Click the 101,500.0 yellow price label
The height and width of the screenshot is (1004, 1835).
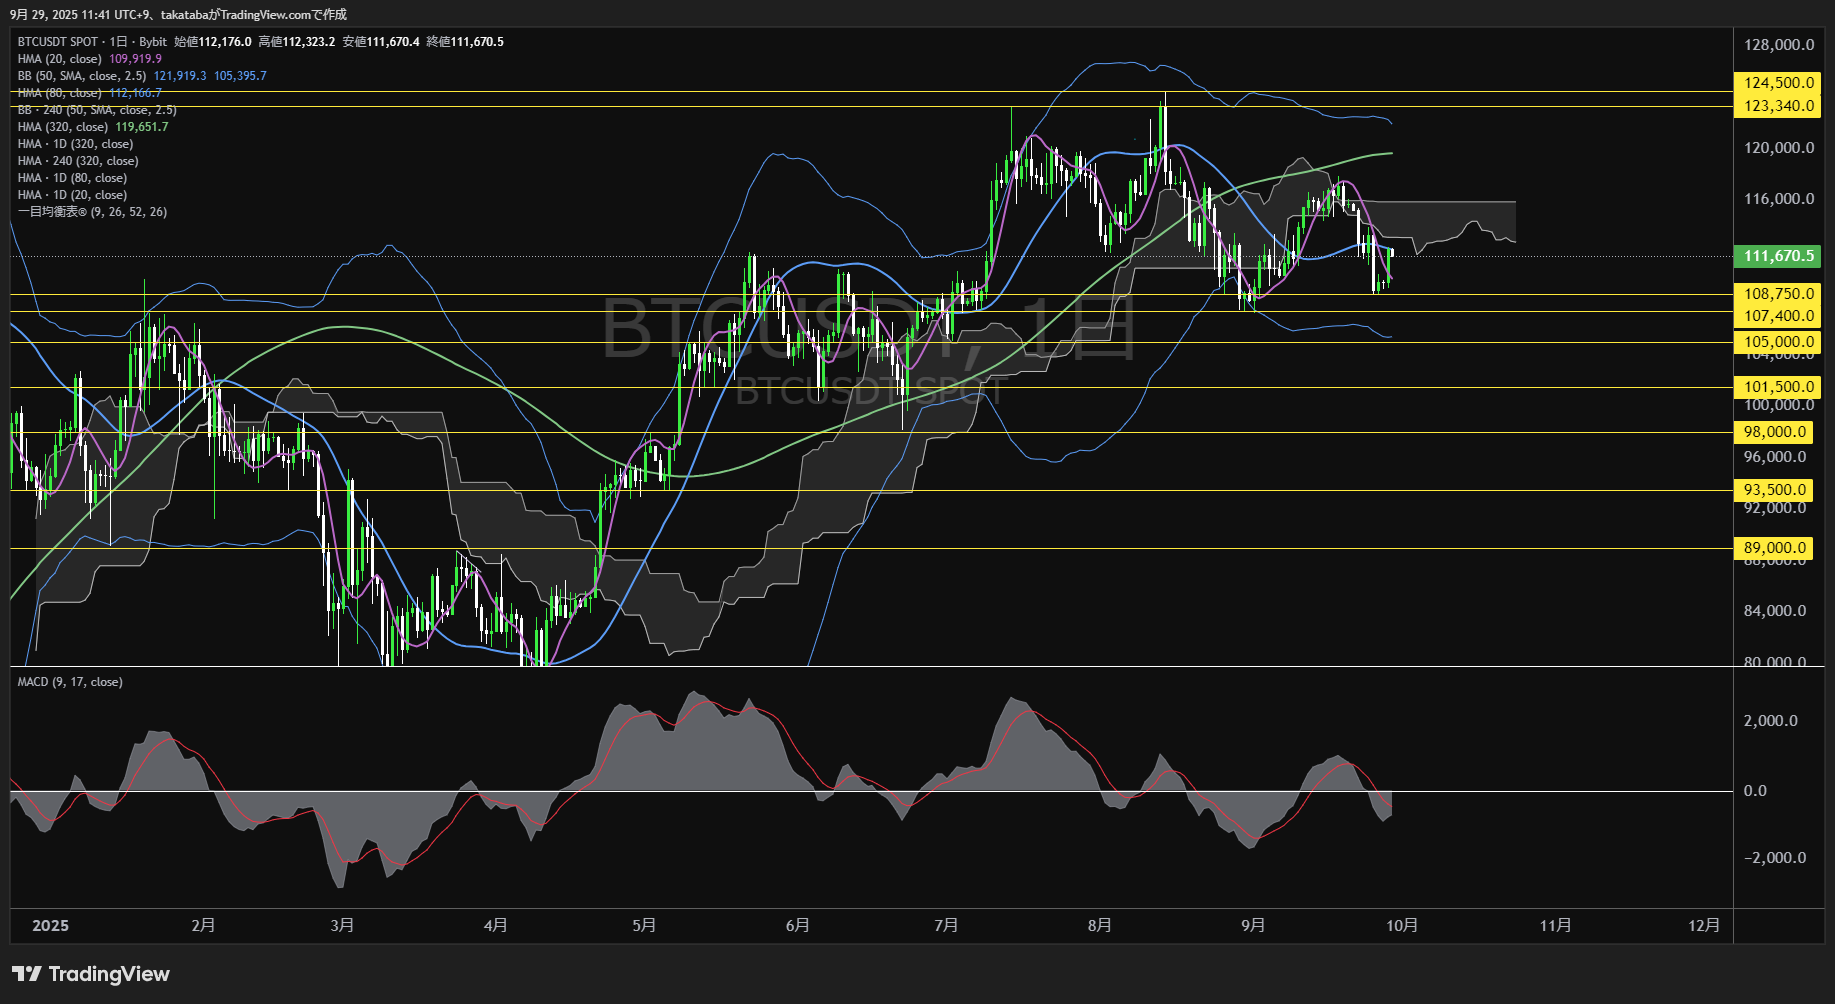tap(1778, 387)
